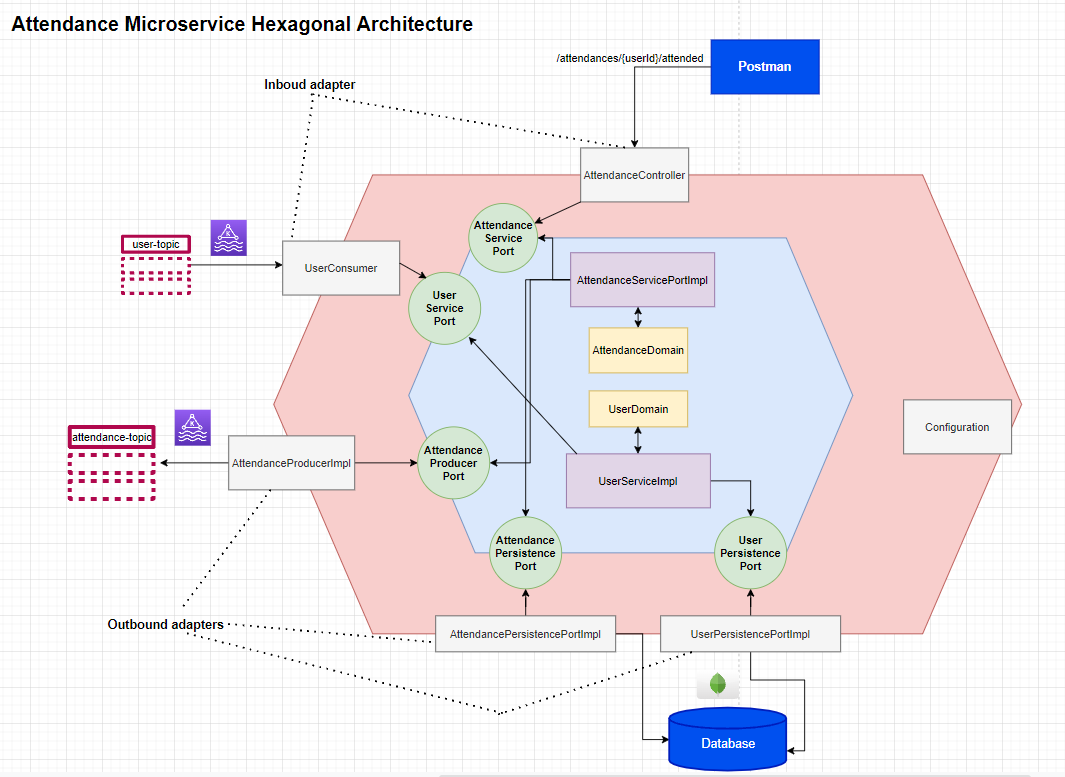This screenshot has width=1065, height=777.
Task: Select the User Service Port circle
Action: click(444, 308)
